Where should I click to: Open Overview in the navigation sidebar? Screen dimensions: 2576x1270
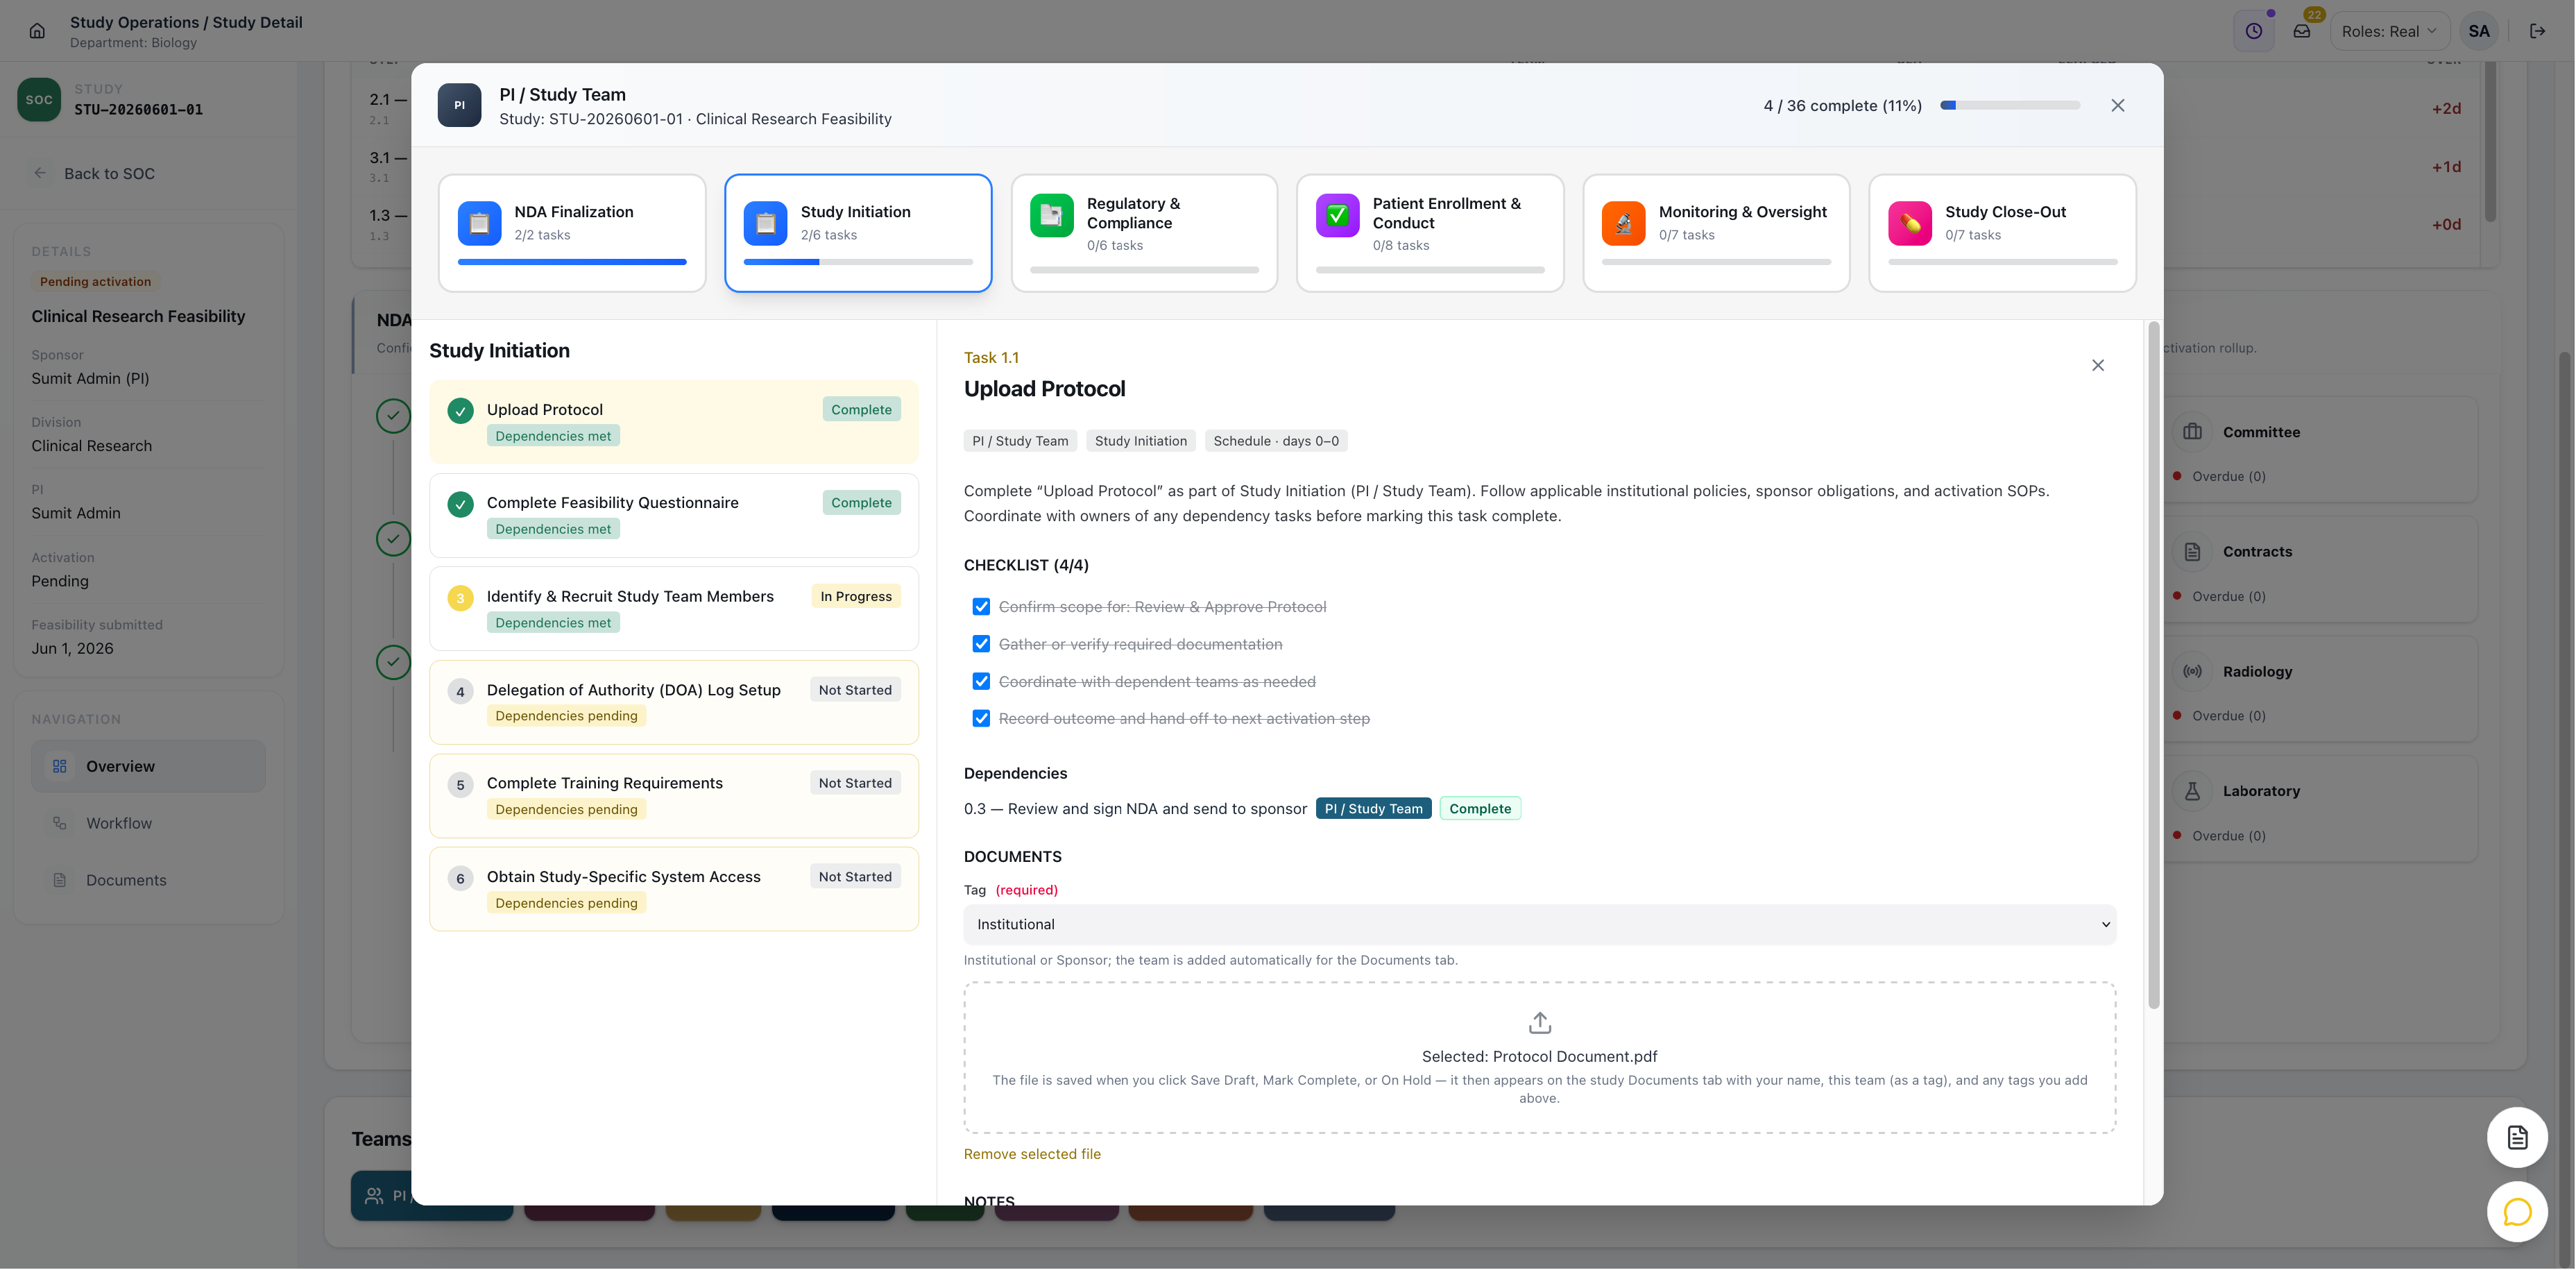tap(148, 766)
